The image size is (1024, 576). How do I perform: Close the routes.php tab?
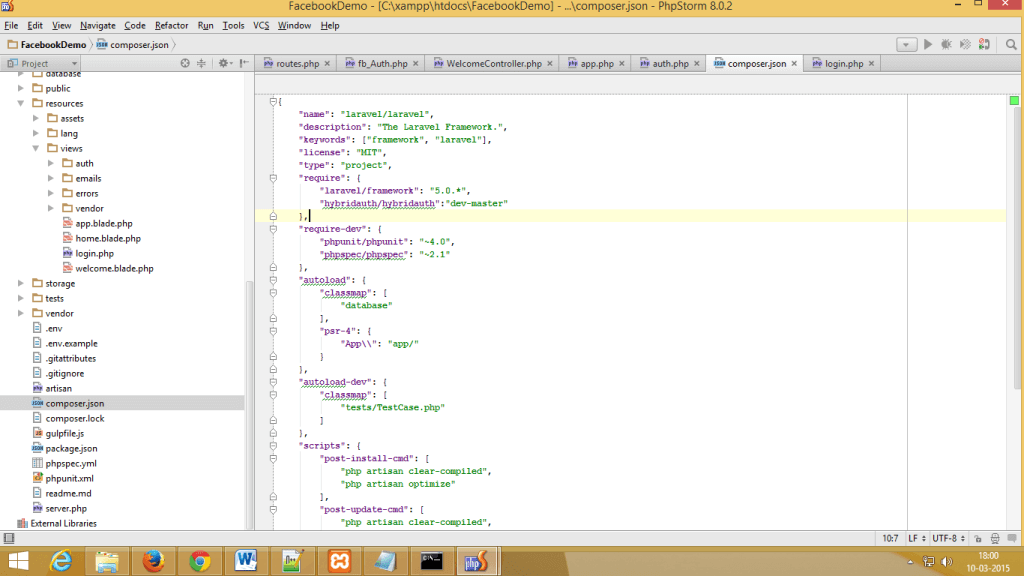[327, 63]
